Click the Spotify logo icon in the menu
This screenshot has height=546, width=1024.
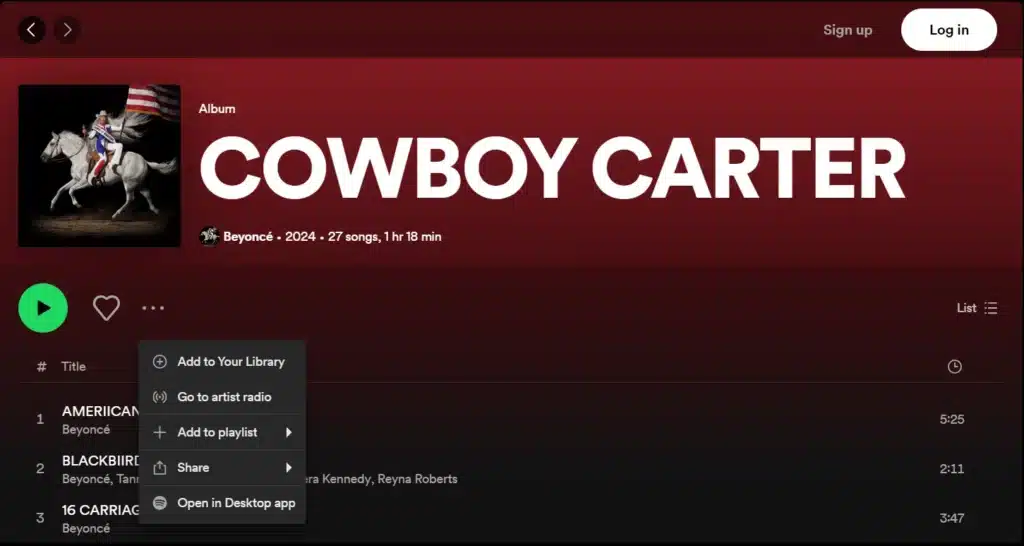click(159, 503)
